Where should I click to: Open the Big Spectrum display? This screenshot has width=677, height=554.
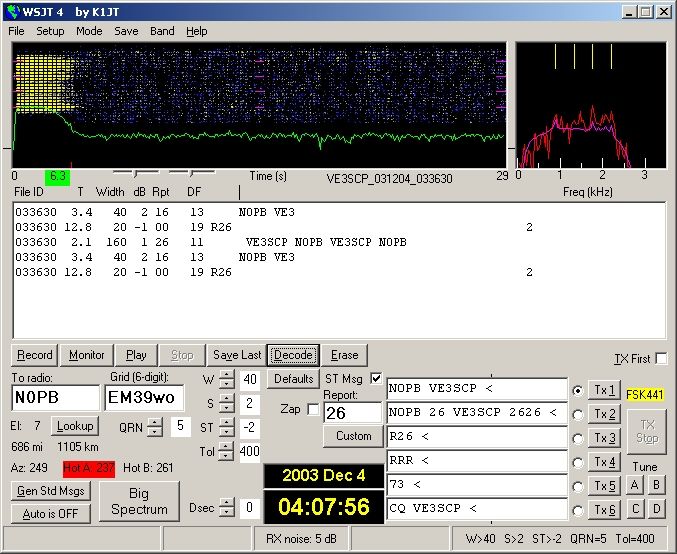pyautogui.click(x=139, y=501)
